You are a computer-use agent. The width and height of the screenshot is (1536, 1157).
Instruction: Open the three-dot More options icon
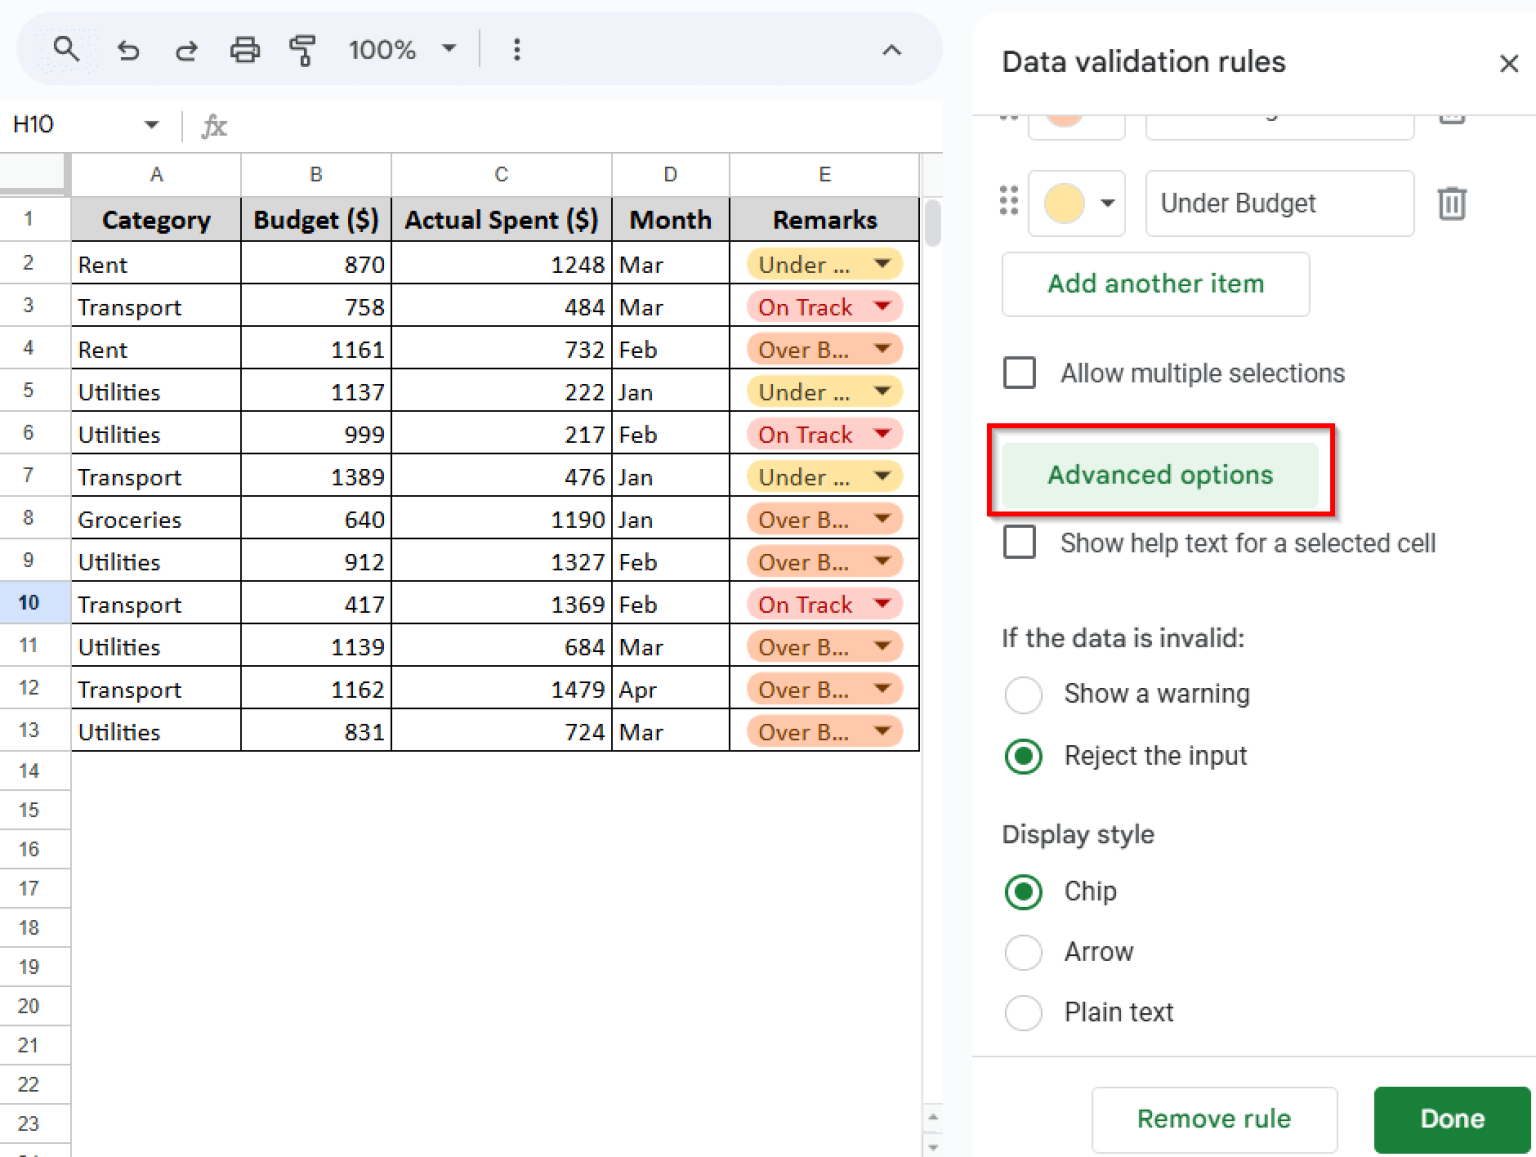pos(517,49)
